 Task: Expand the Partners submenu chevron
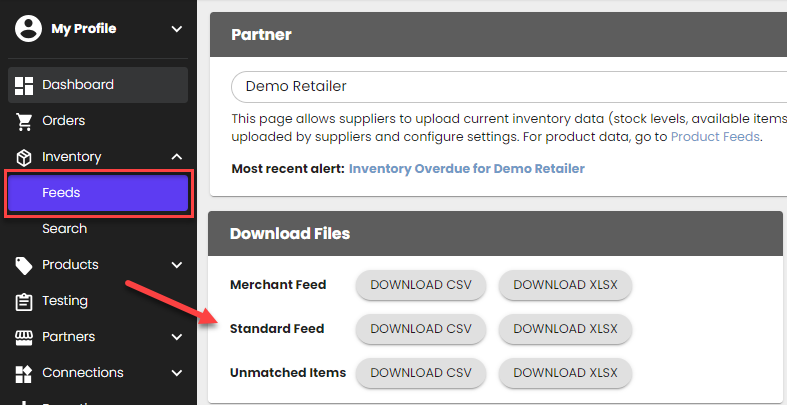click(x=177, y=337)
